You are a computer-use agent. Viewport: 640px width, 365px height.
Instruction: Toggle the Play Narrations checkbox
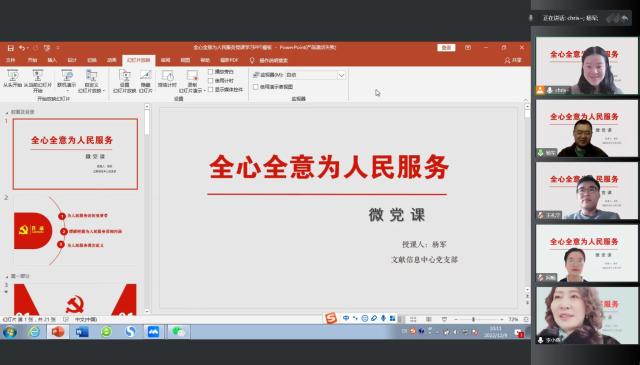pyautogui.click(x=211, y=72)
